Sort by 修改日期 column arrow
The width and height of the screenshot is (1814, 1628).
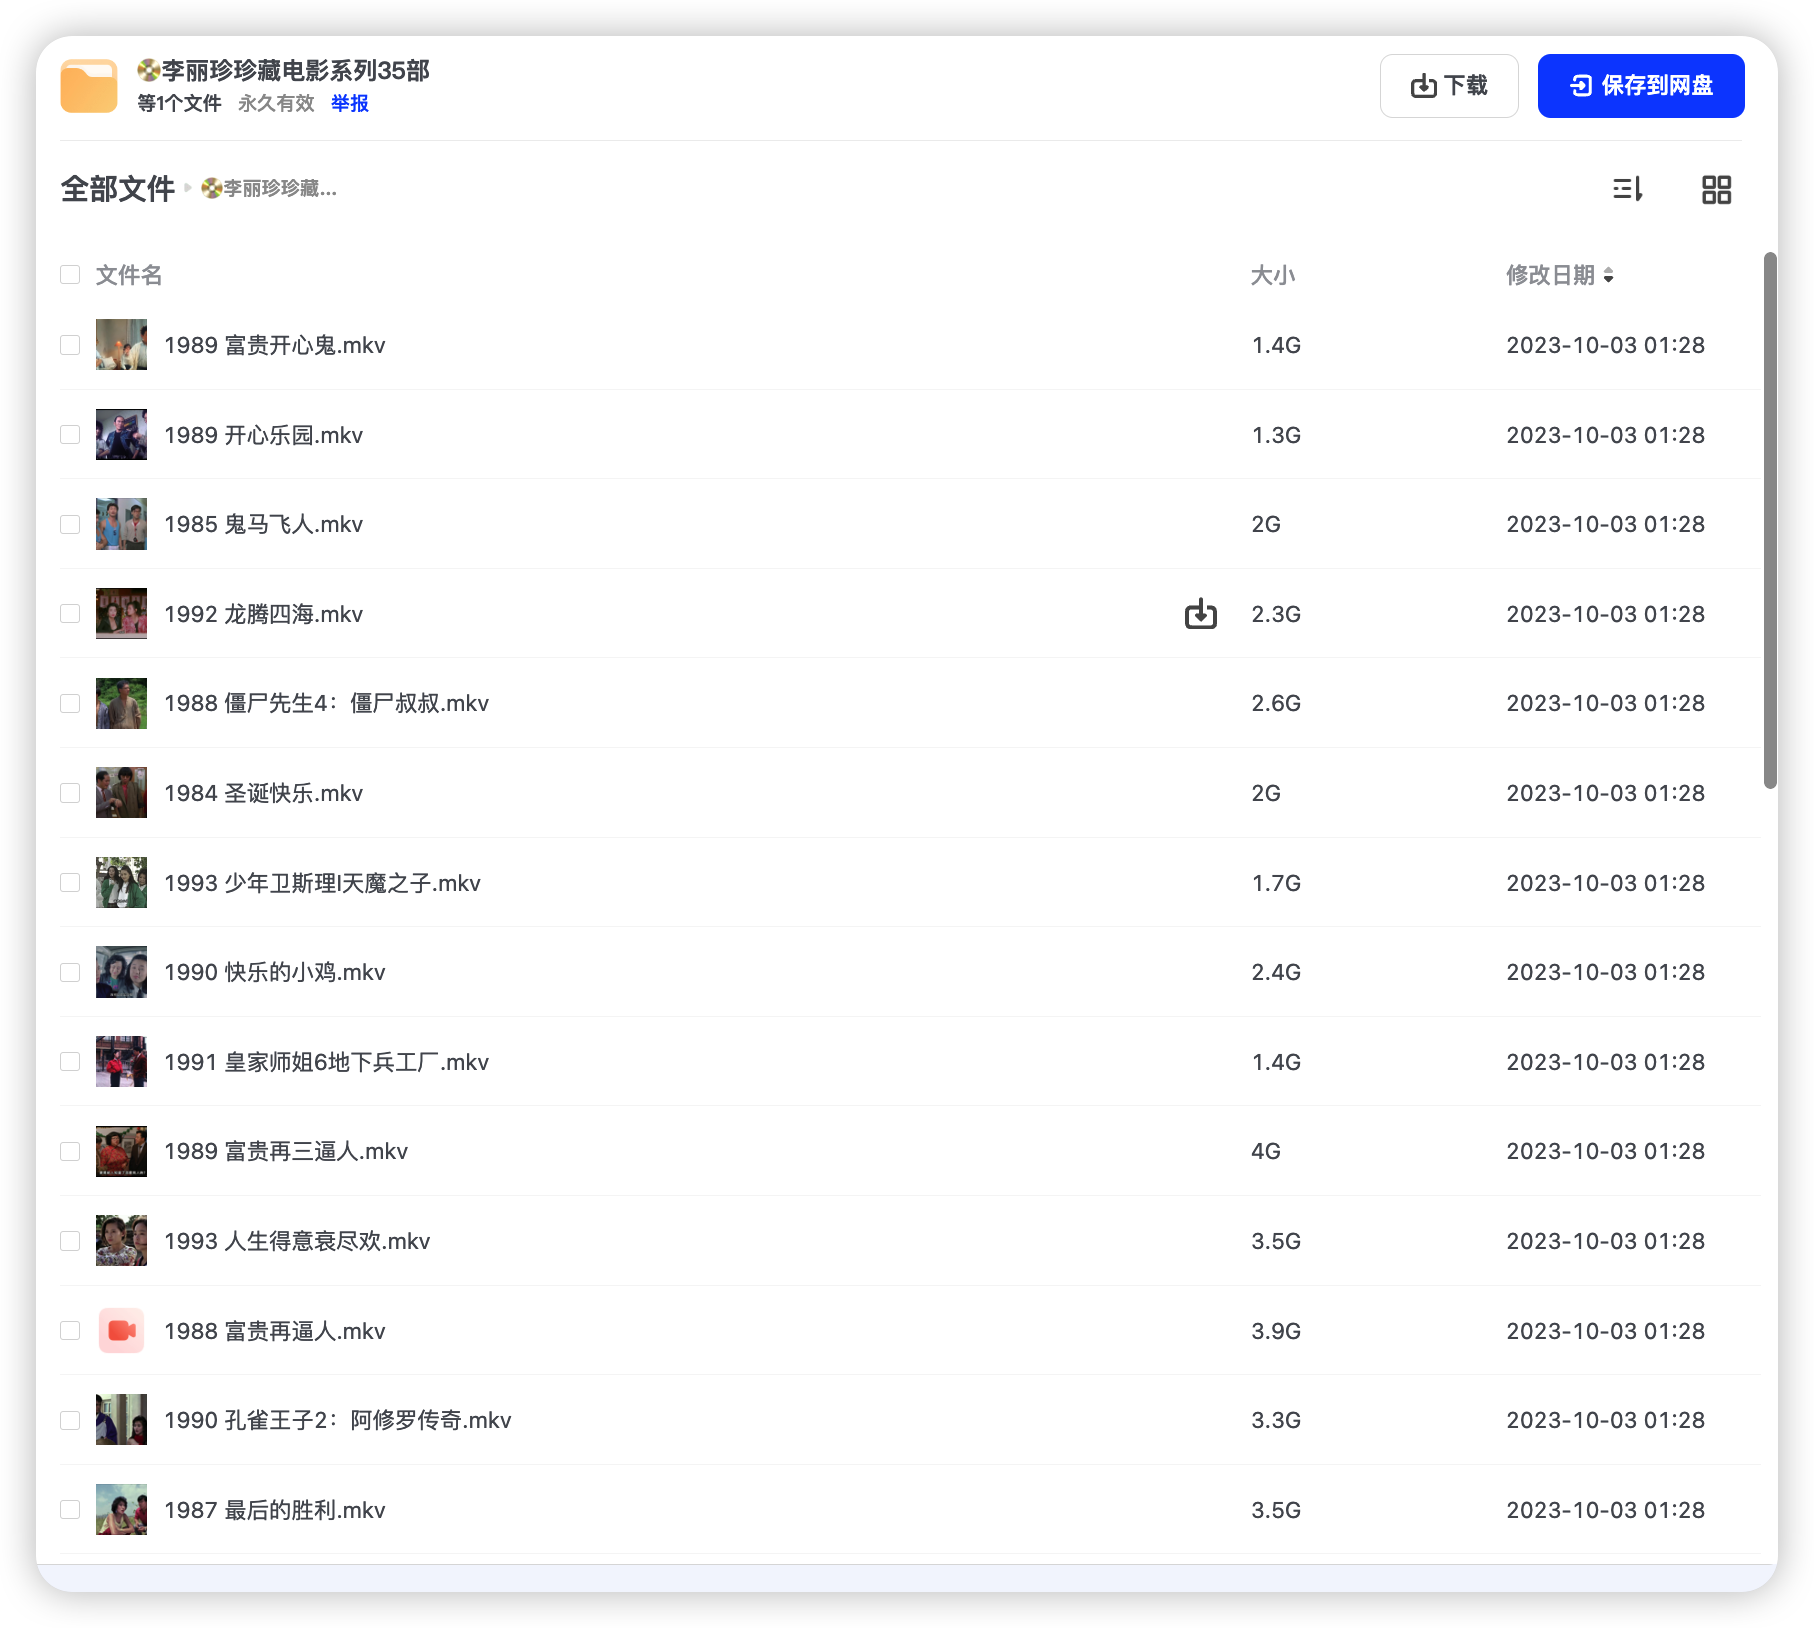click(1608, 275)
